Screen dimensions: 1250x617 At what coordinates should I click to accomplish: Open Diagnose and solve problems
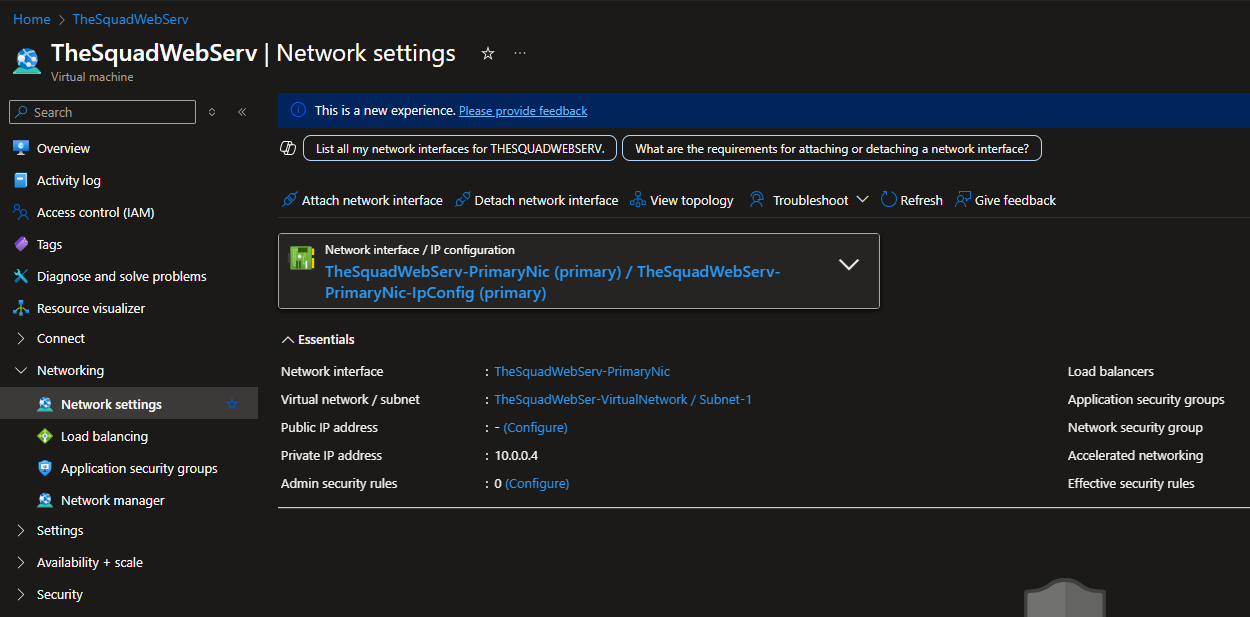click(x=122, y=276)
